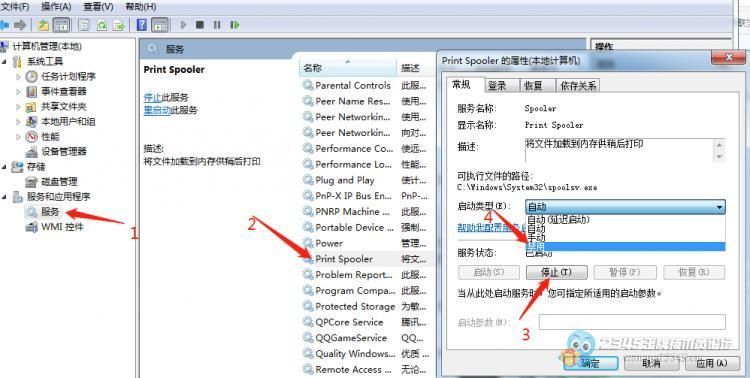This screenshot has width=750, height=378.
Task: Click the 帮助我配置服务启动选项 link
Action: tap(491, 228)
